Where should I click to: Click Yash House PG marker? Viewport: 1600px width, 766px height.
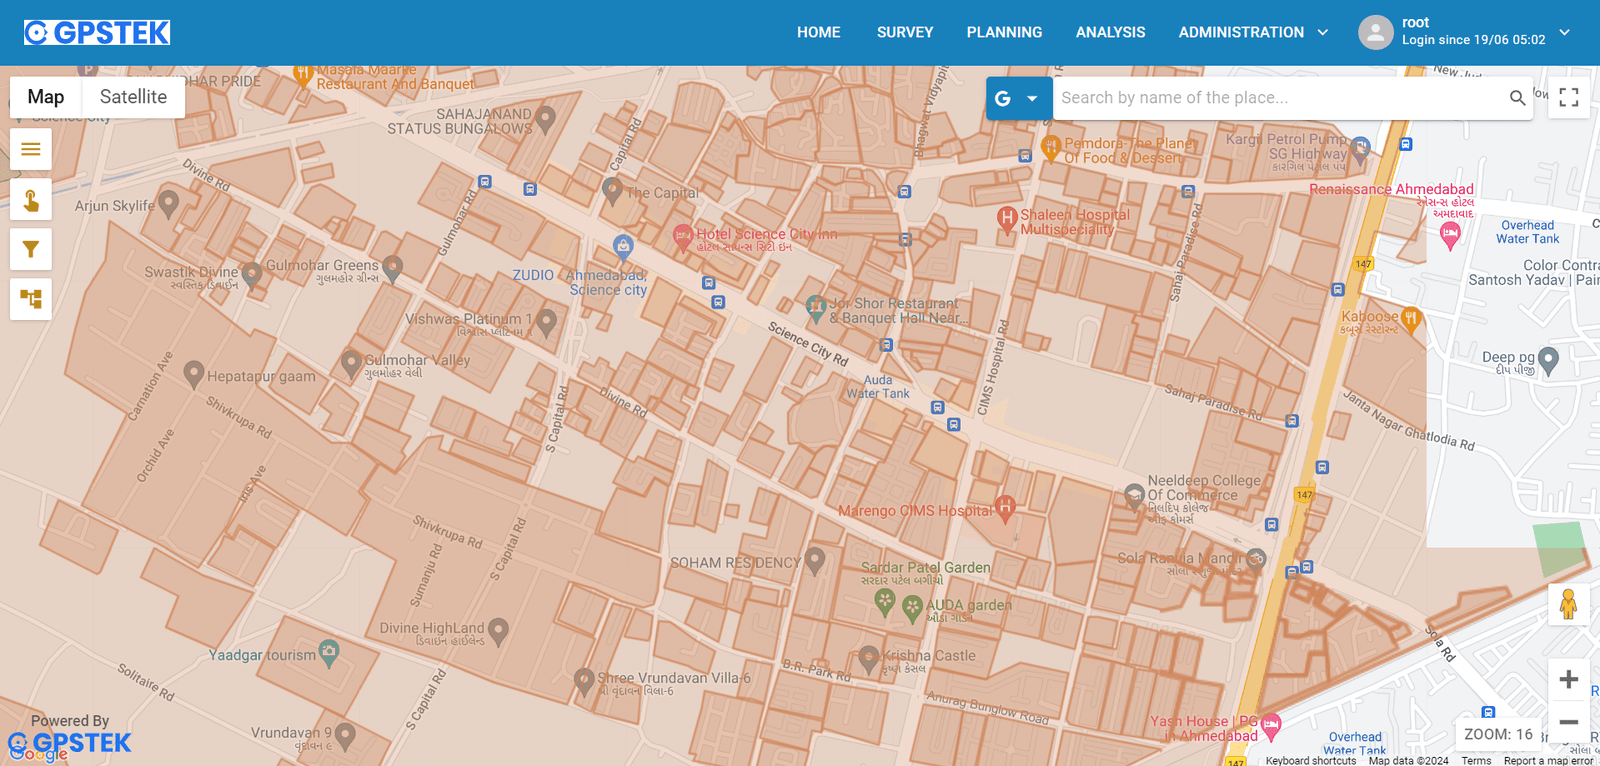point(1271,725)
